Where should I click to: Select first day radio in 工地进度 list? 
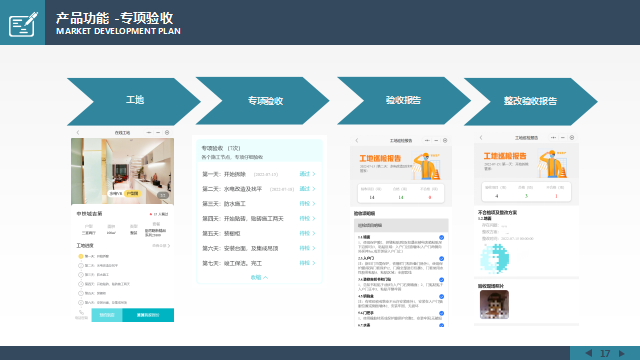[x=81, y=256]
